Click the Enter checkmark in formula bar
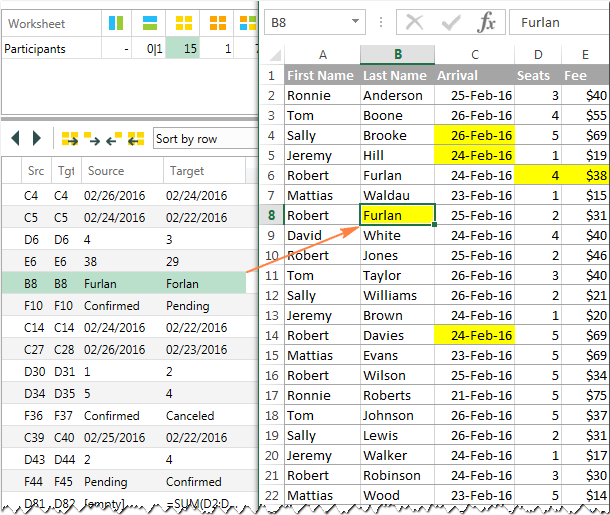This screenshot has width=610, height=515. [x=451, y=22]
